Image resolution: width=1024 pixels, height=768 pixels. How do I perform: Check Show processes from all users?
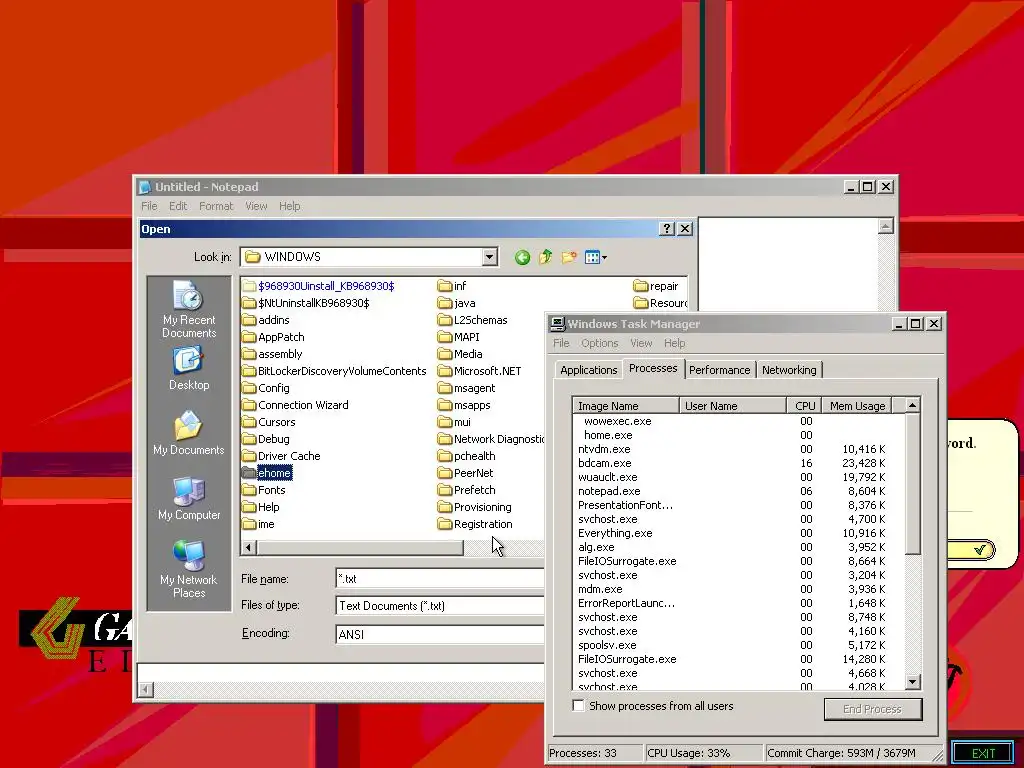[x=578, y=706]
